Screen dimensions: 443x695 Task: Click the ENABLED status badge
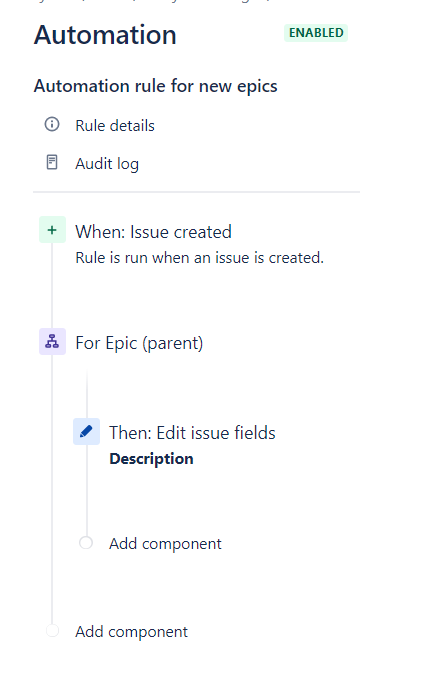click(316, 33)
